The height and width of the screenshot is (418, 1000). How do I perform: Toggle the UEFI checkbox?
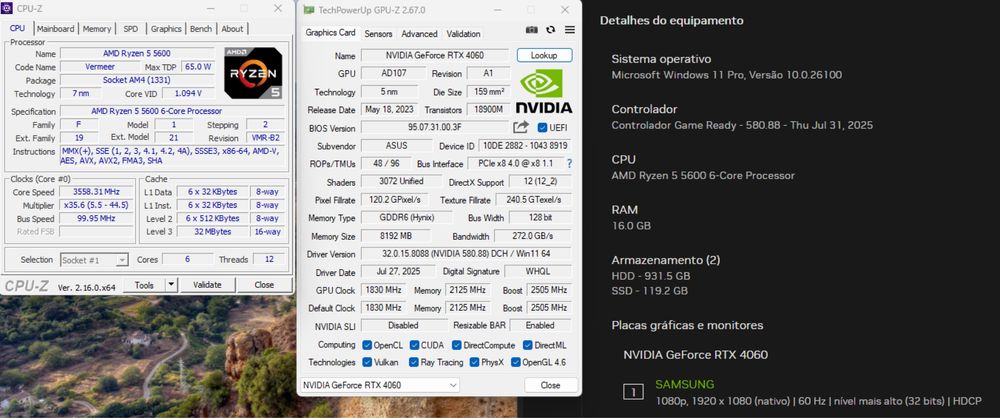pyautogui.click(x=542, y=128)
